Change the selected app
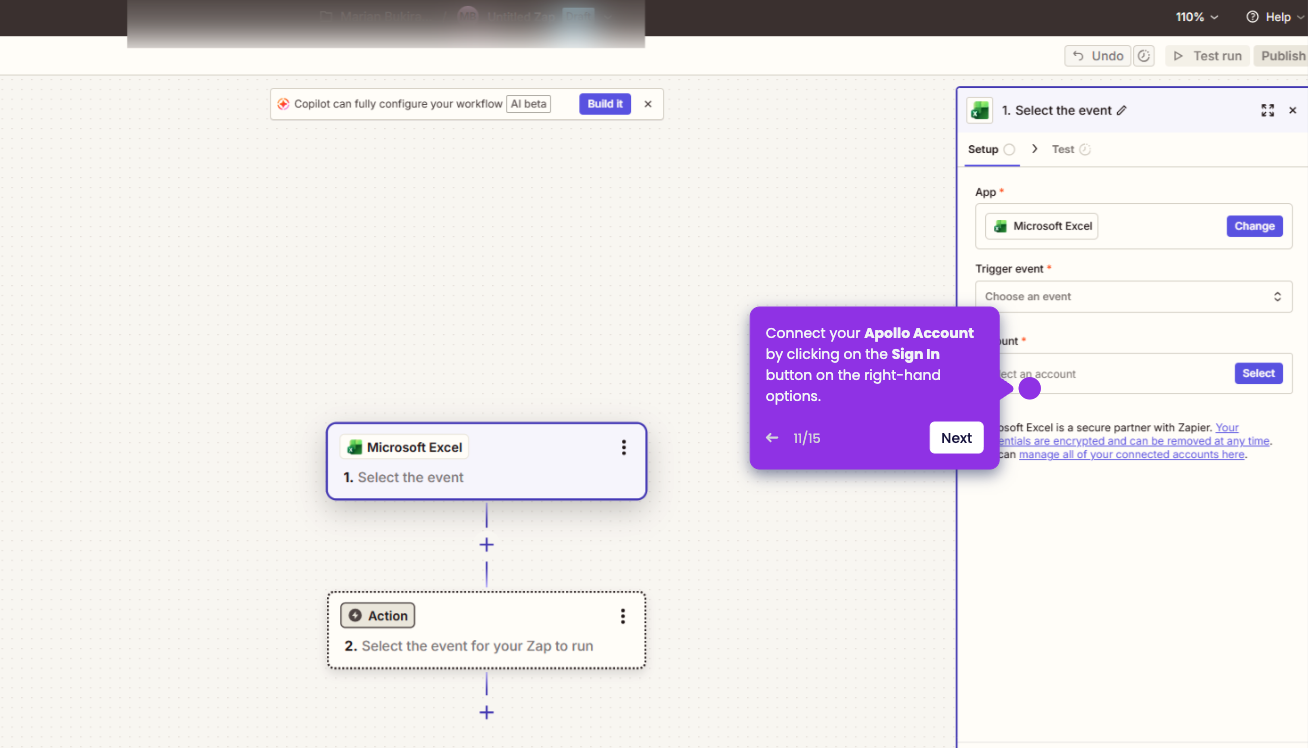 coord(1254,226)
